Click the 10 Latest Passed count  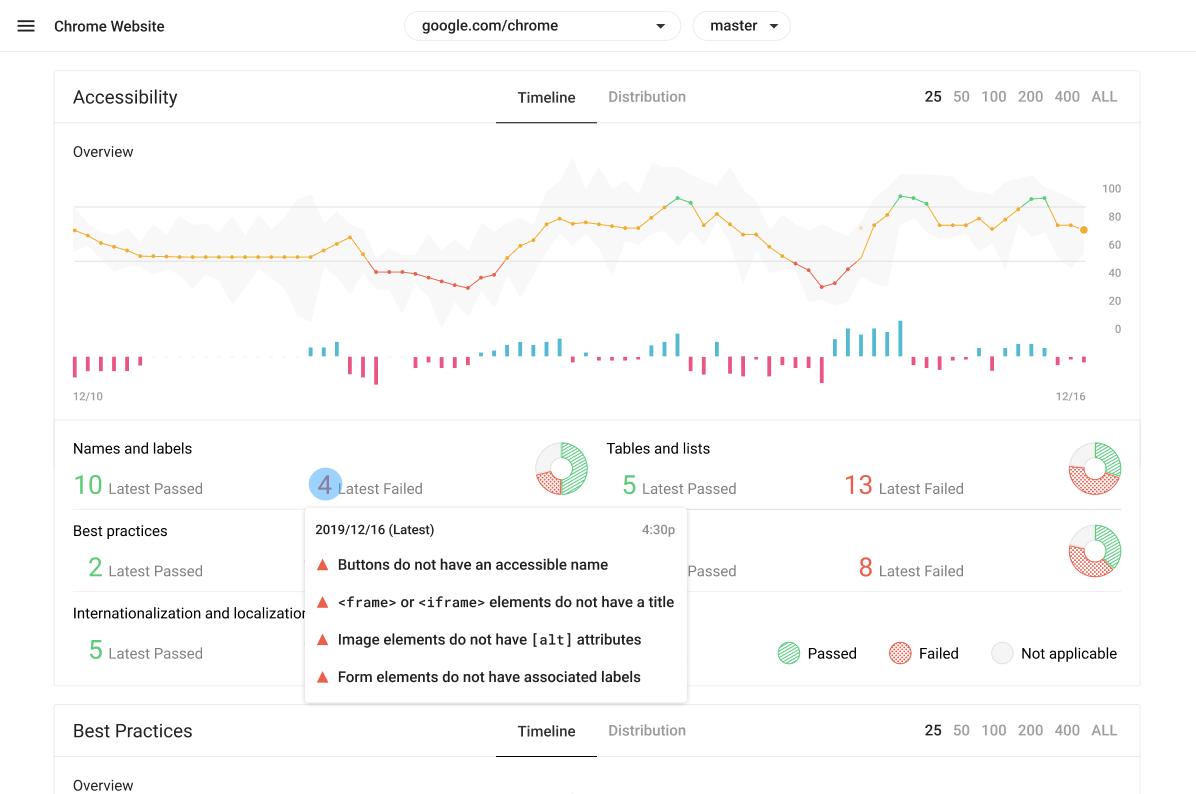coord(138,486)
